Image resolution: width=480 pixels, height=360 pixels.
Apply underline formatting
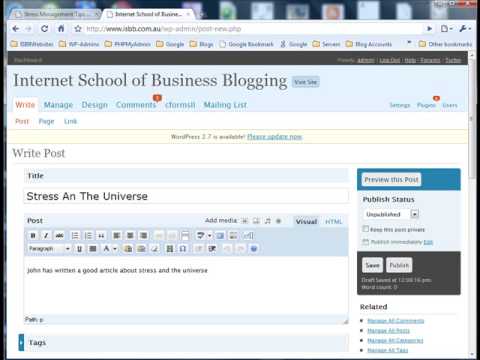[79, 249]
